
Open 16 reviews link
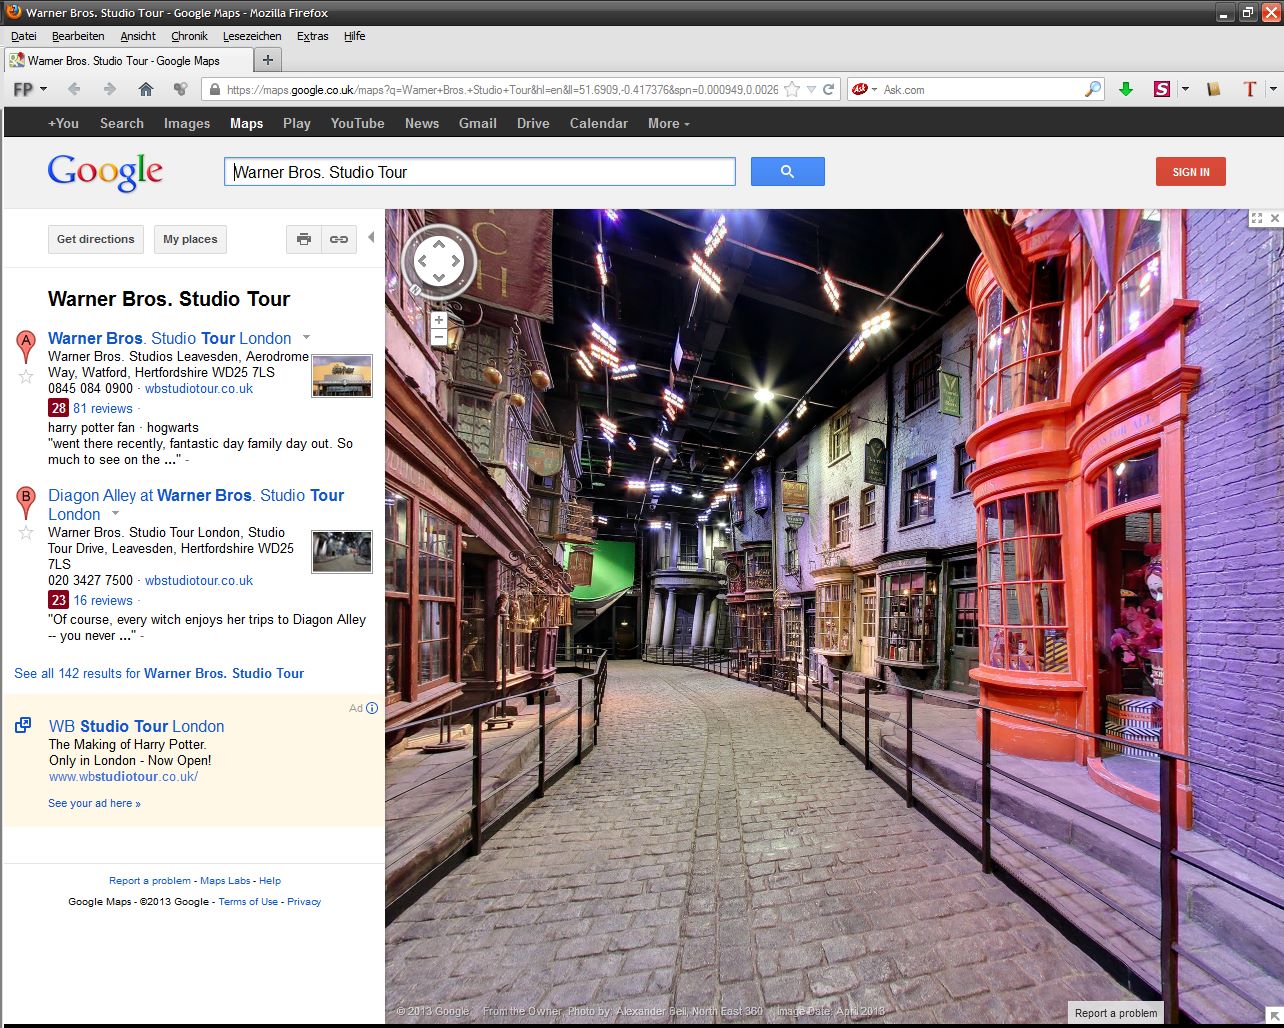coord(103,600)
